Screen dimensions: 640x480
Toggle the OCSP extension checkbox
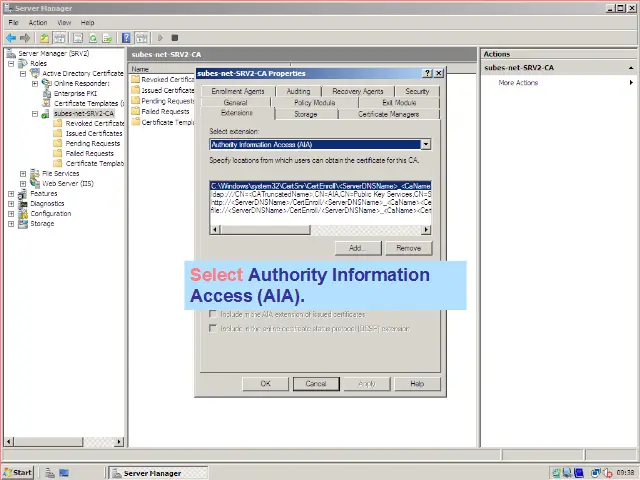(213, 328)
